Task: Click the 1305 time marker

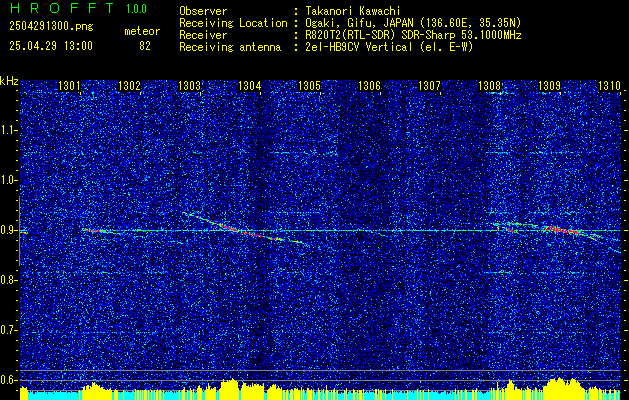Action: (310, 86)
